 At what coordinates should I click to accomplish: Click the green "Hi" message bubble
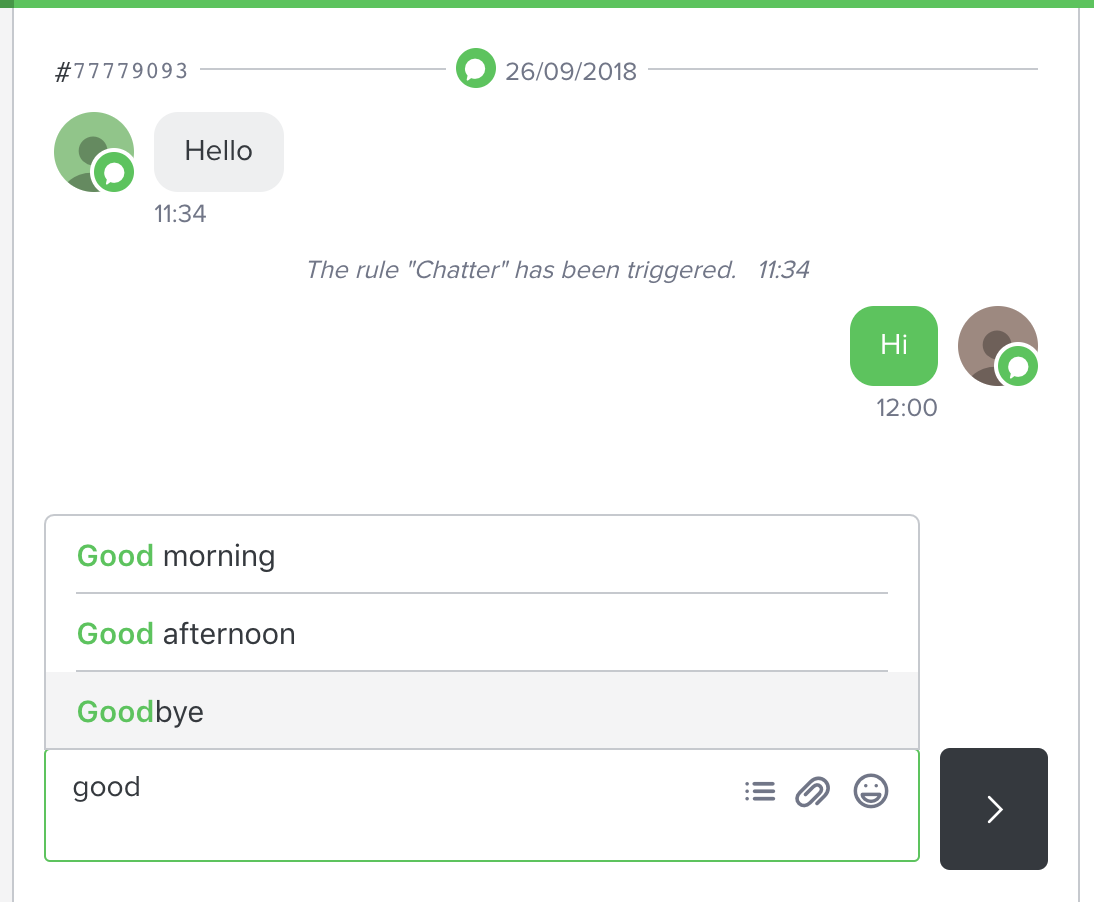(x=894, y=346)
